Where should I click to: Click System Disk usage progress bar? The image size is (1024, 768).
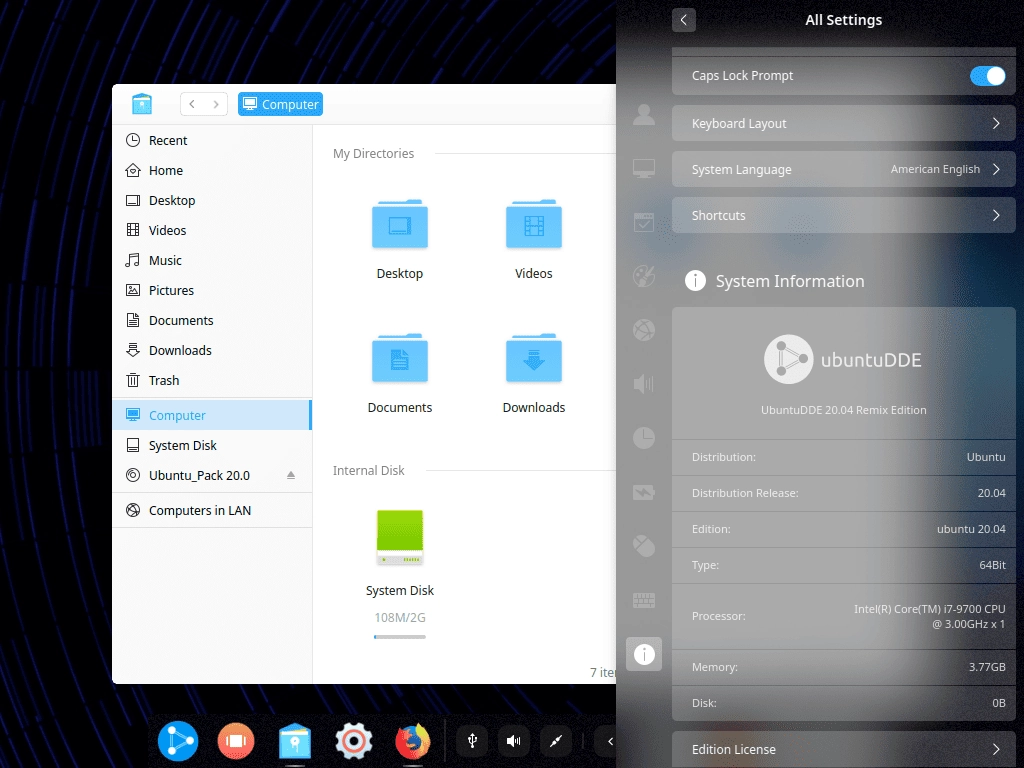pyautogui.click(x=400, y=637)
